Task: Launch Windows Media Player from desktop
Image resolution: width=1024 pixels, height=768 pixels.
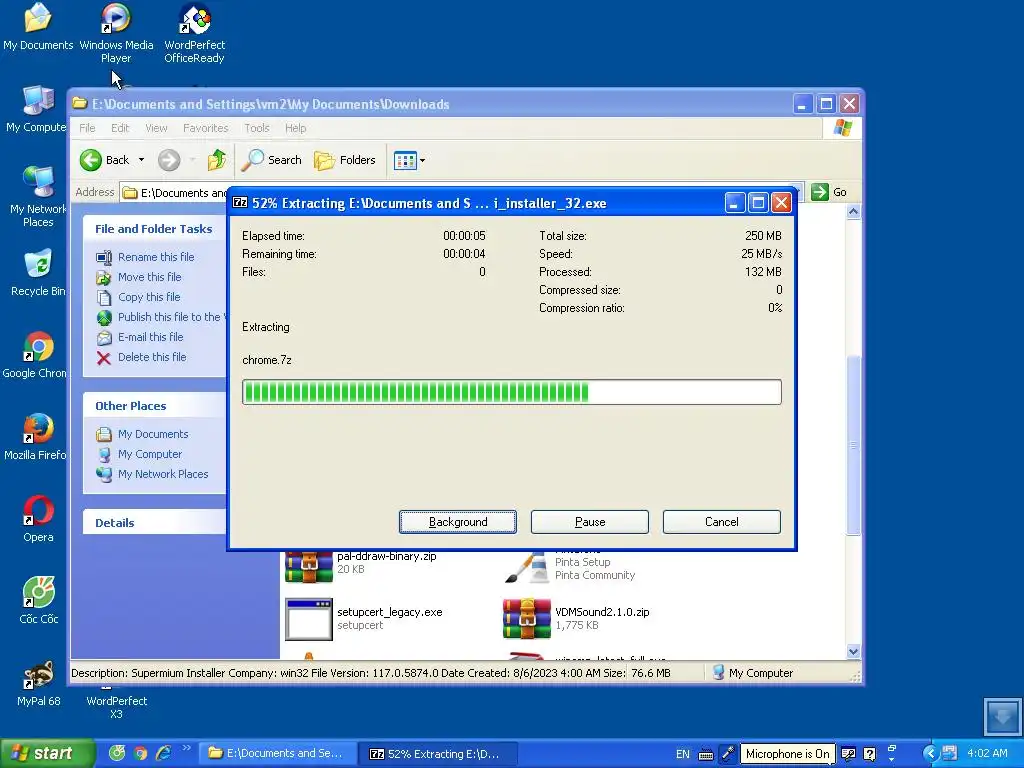Action: click(116, 33)
